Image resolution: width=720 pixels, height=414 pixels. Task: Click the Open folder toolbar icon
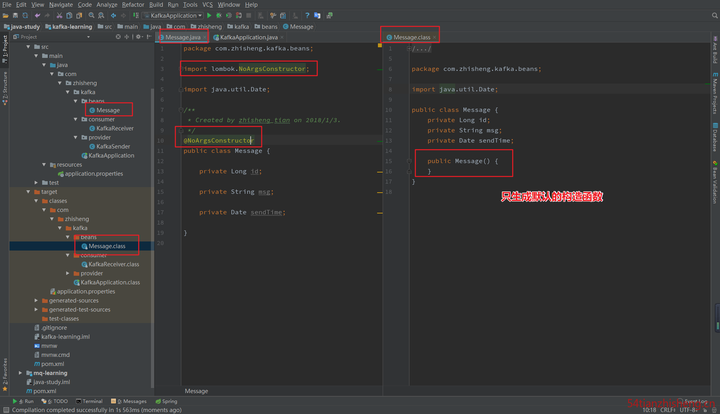[x=6, y=16]
